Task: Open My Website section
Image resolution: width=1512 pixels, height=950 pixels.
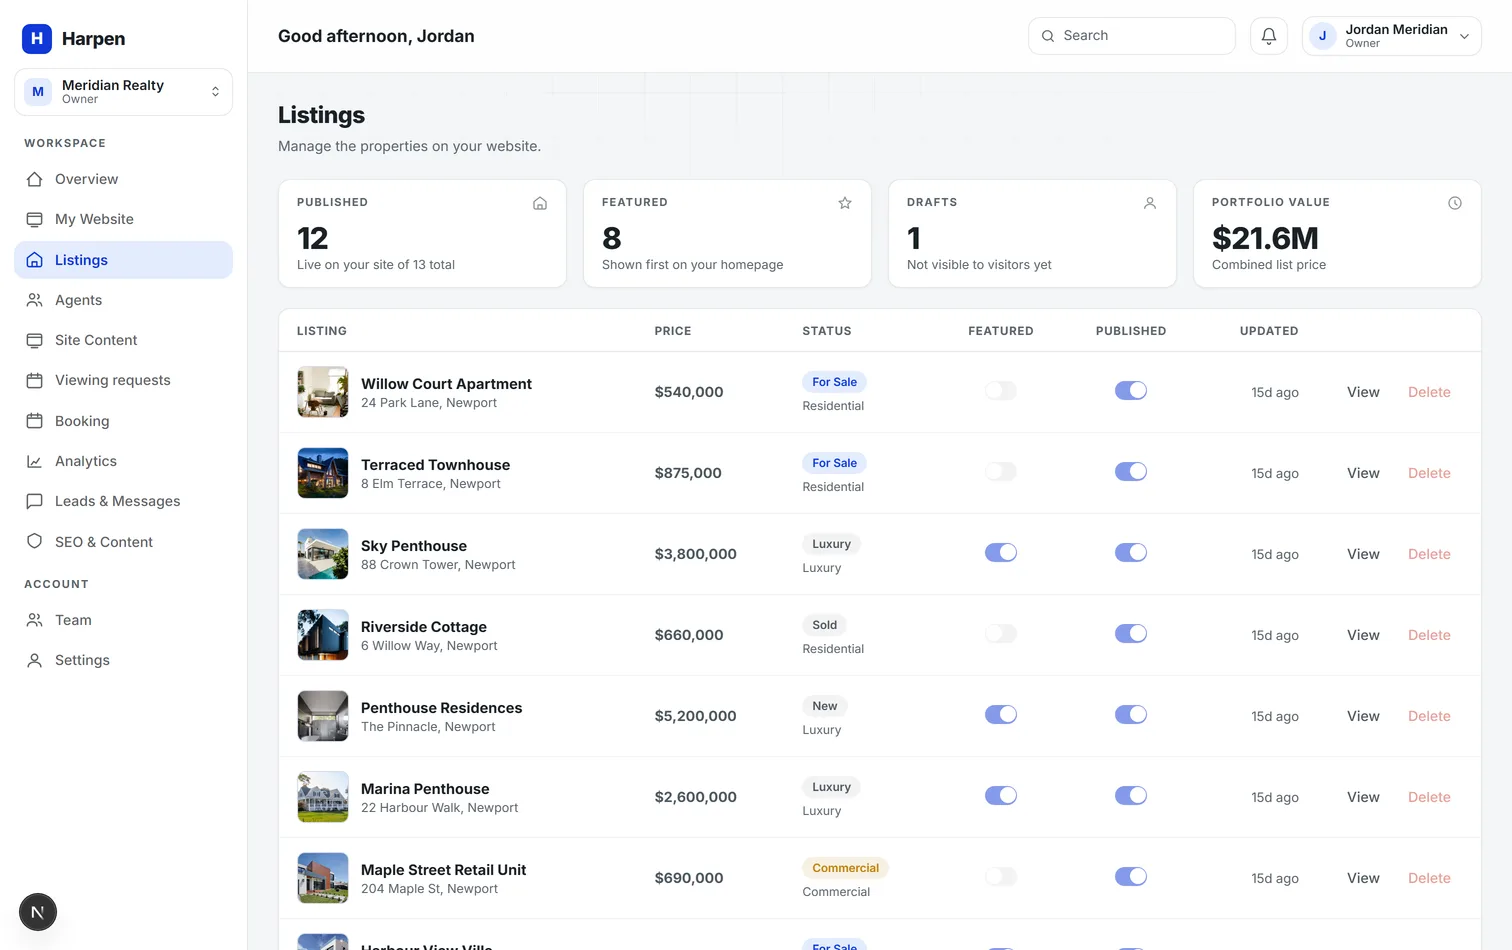Action: (124, 219)
